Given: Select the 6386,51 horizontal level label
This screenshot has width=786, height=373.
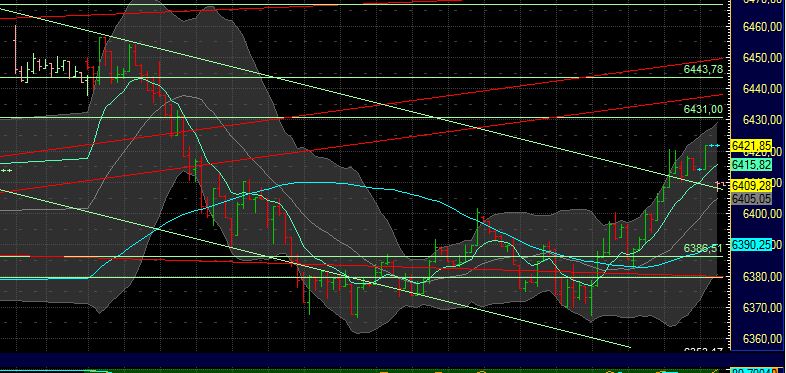Looking at the screenshot, I should click(703, 248).
